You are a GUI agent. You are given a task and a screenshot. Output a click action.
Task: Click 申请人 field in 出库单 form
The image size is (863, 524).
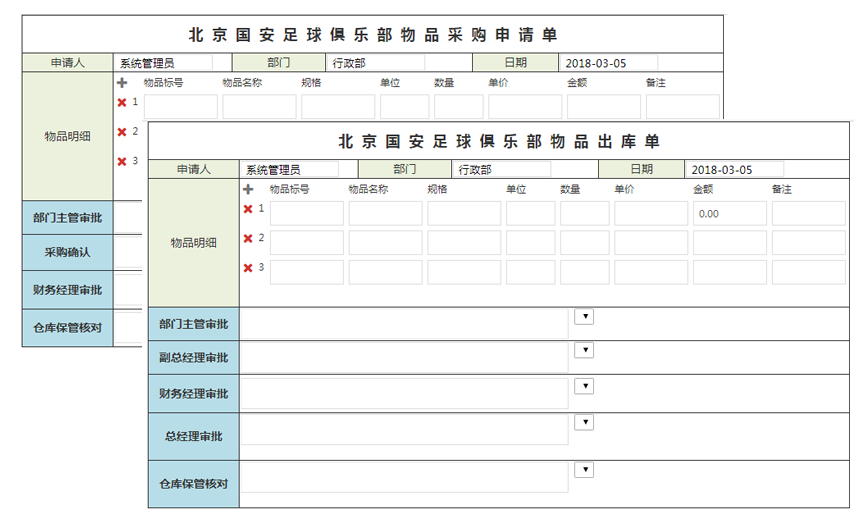[290, 170]
